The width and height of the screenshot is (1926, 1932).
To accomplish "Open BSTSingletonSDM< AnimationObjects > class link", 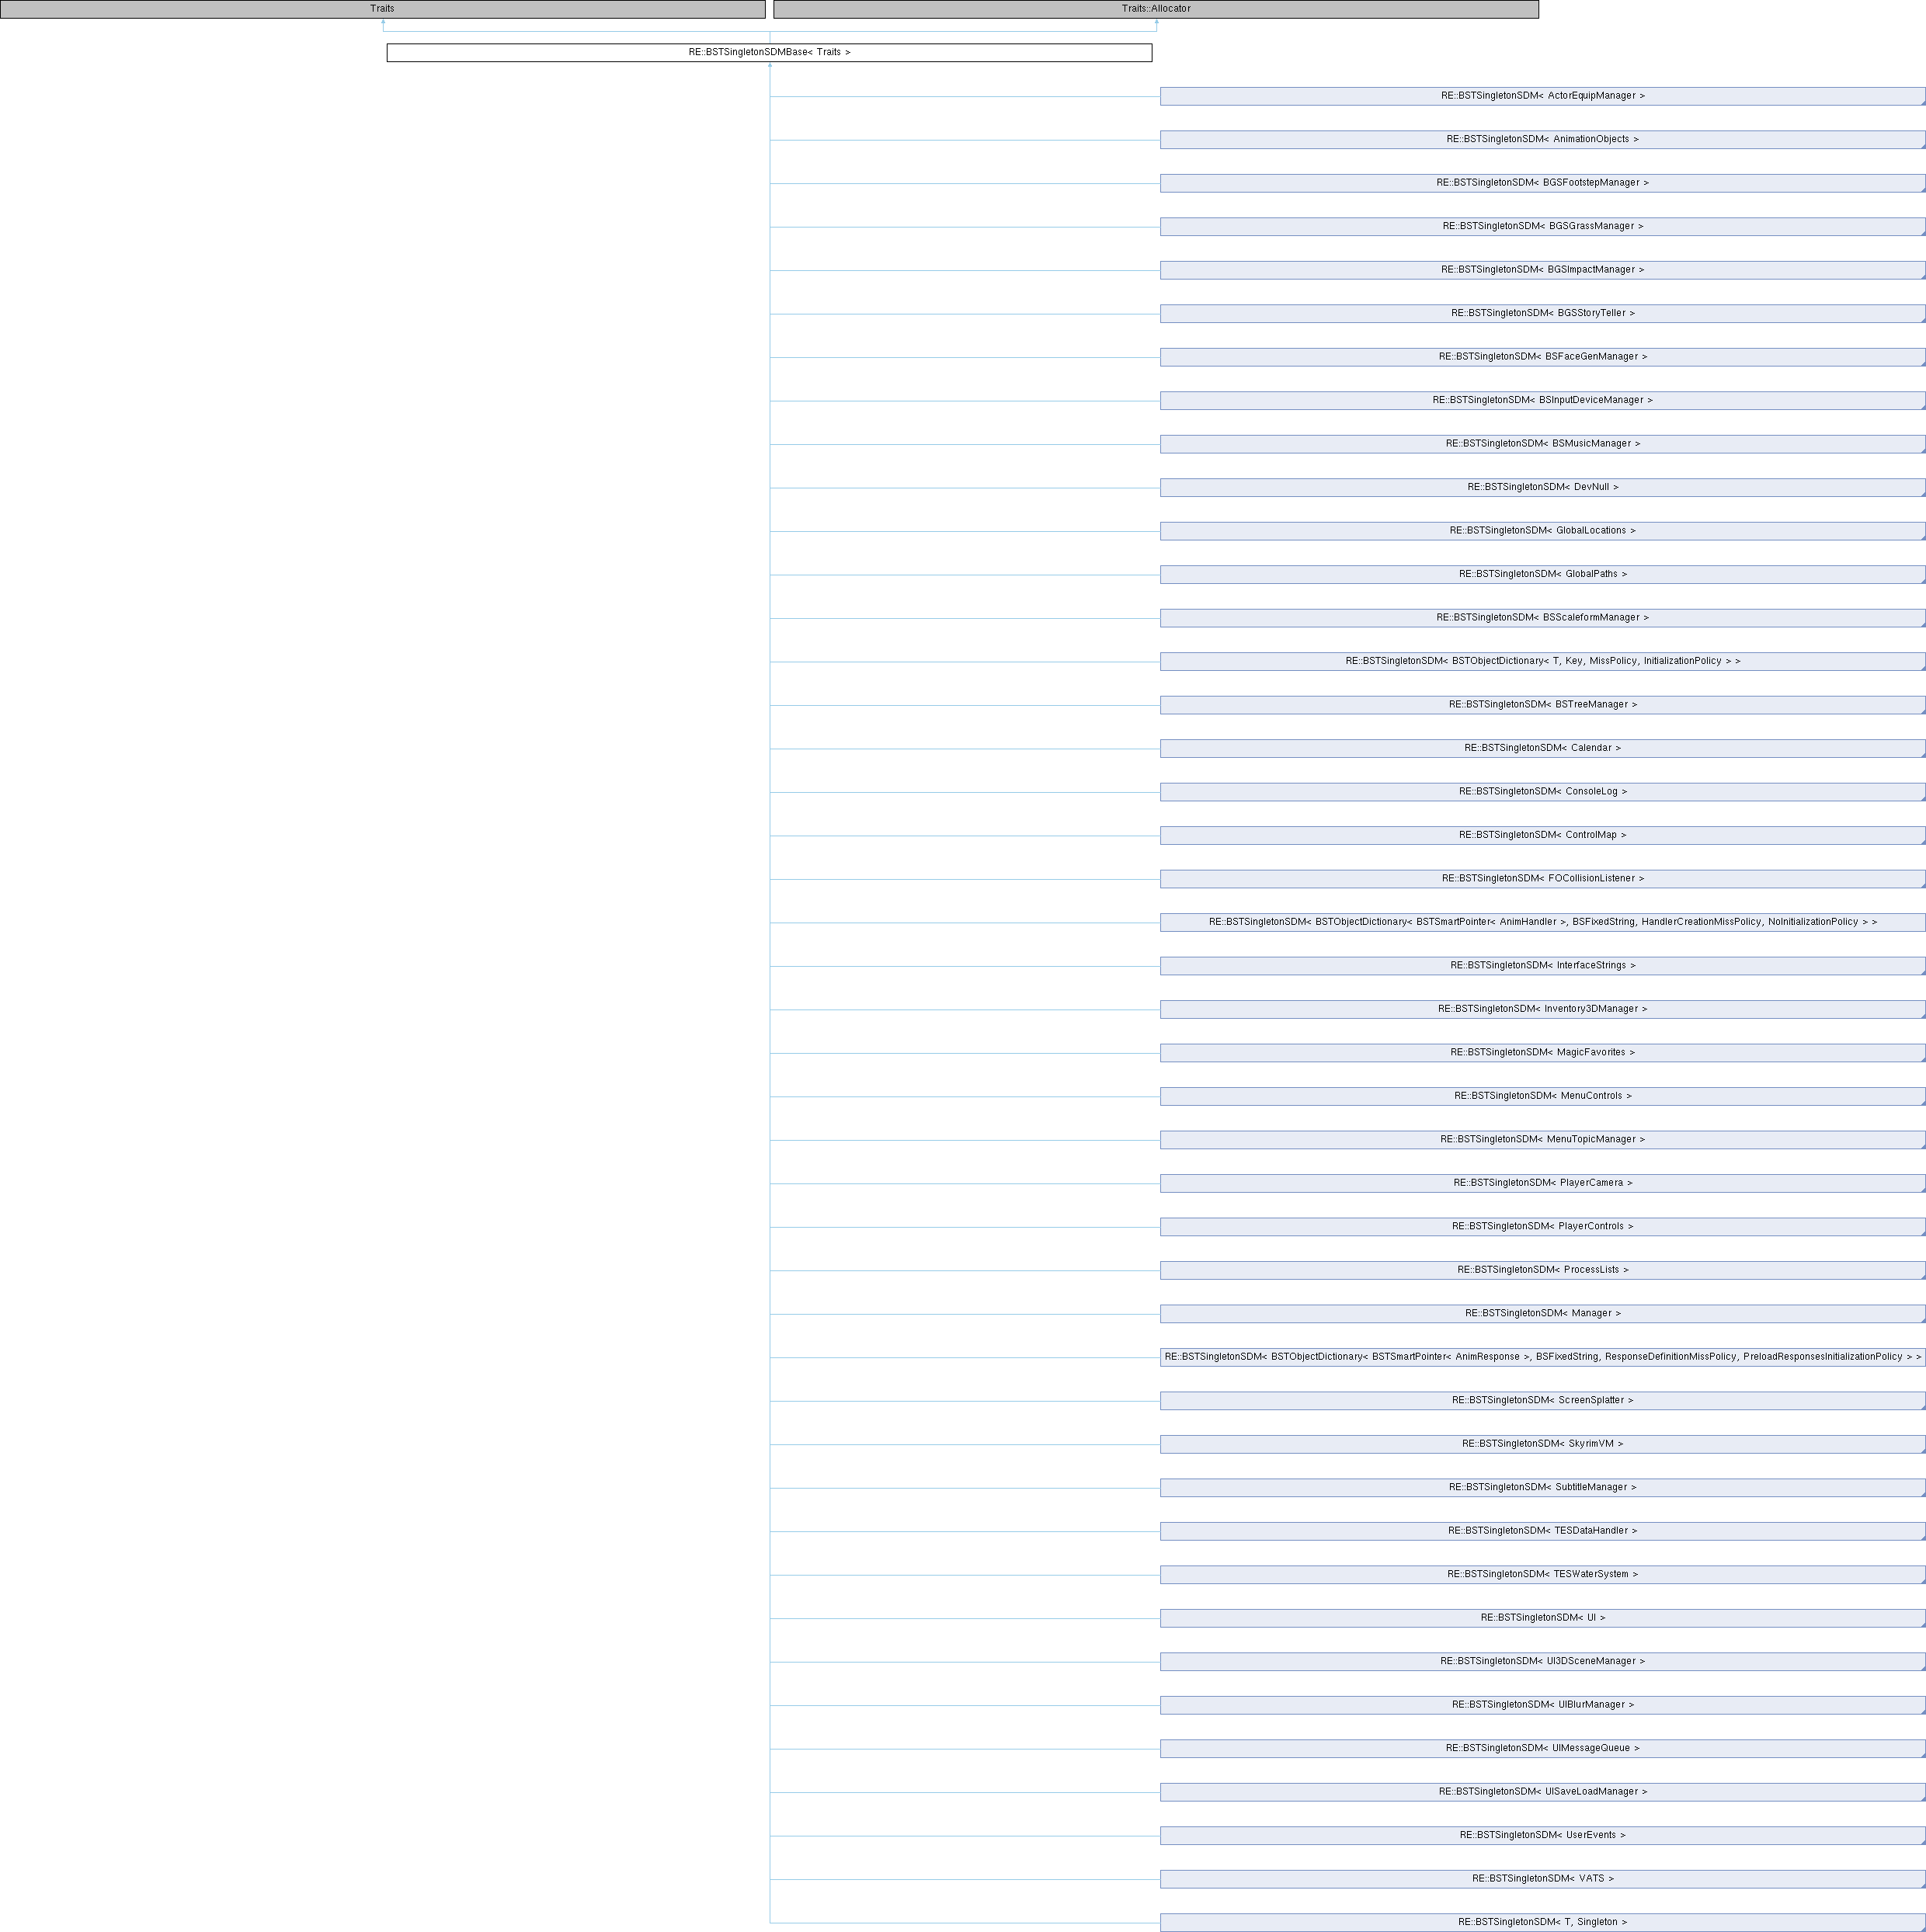I will tap(1542, 139).
